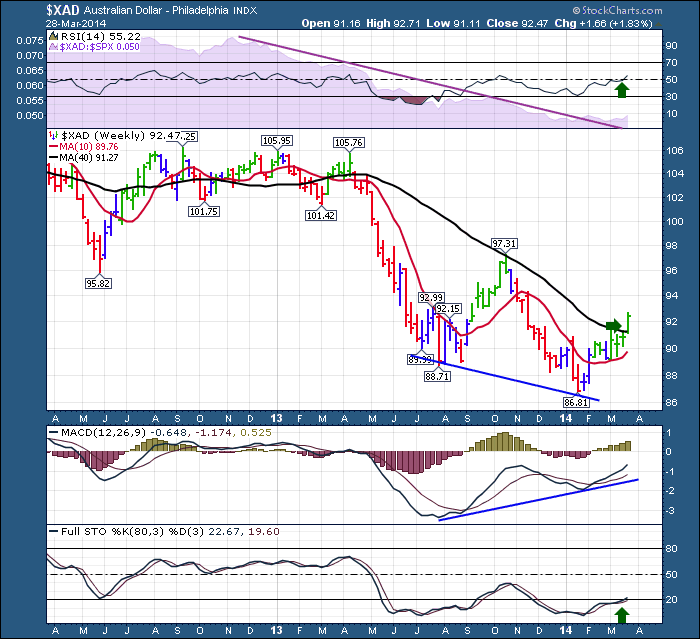The height and width of the screenshot is (639, 700).
Task: Click the MA(40) 91.27 legend entry
Action: pyautogui.click(x=83, y=158)
